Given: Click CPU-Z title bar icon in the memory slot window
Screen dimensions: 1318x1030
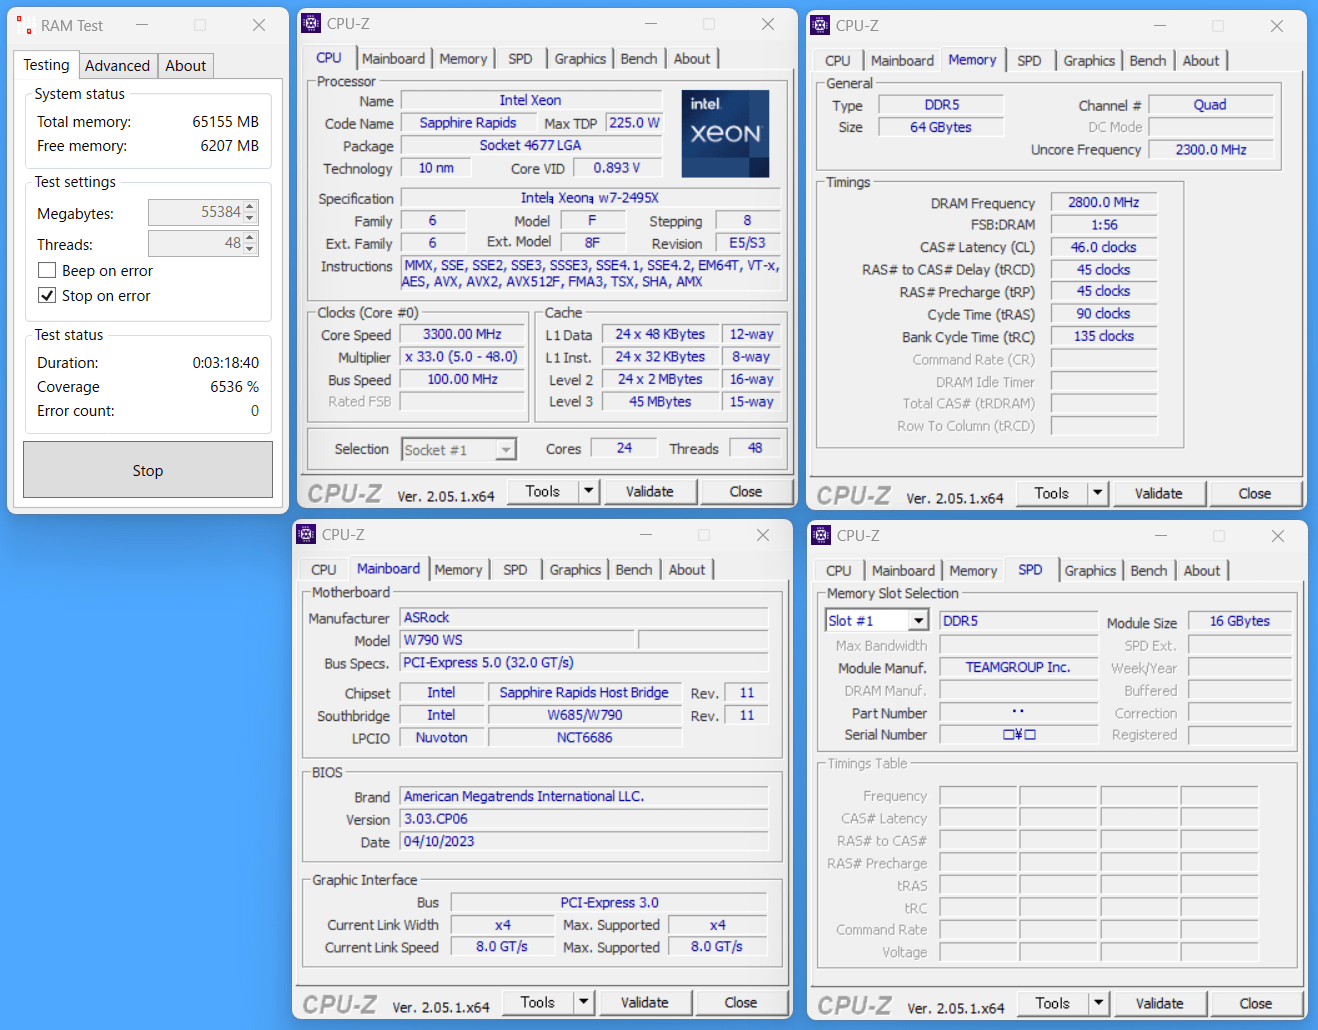Looking at the screenshot, I should pyautogui.click(x=821, y=535).
